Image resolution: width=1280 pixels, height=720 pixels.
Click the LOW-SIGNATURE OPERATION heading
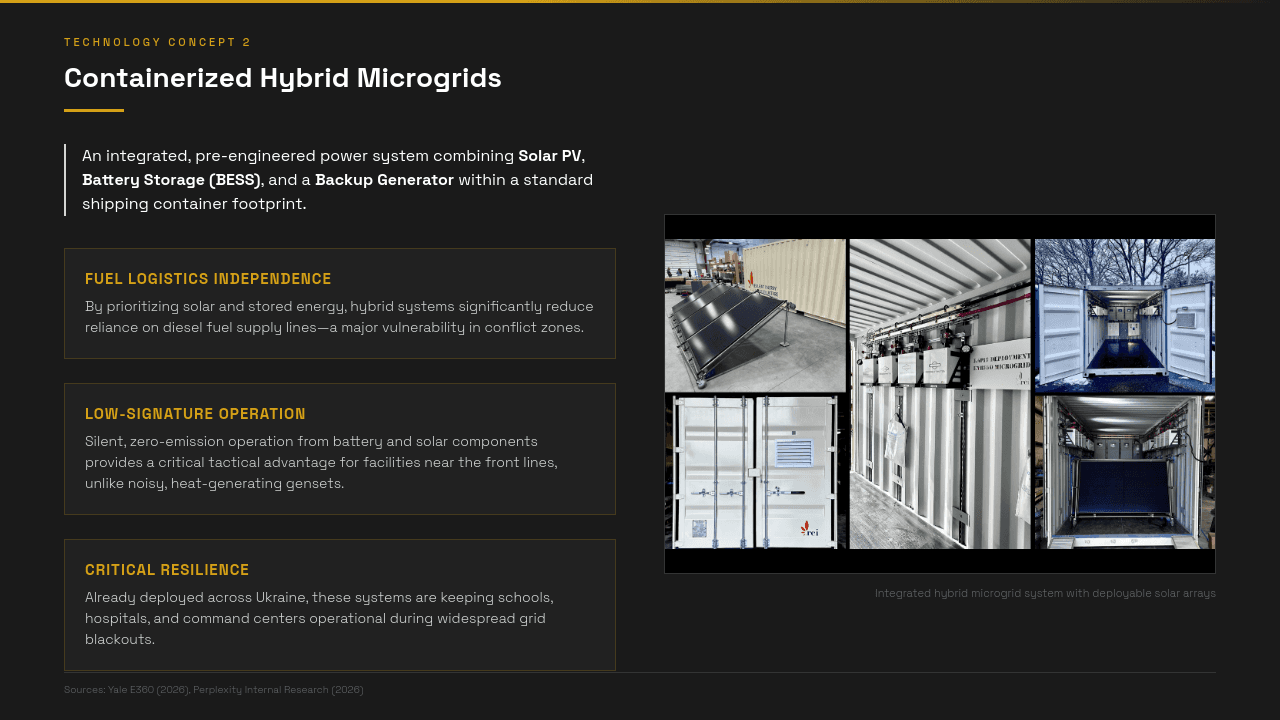click(x=196, y=413)
